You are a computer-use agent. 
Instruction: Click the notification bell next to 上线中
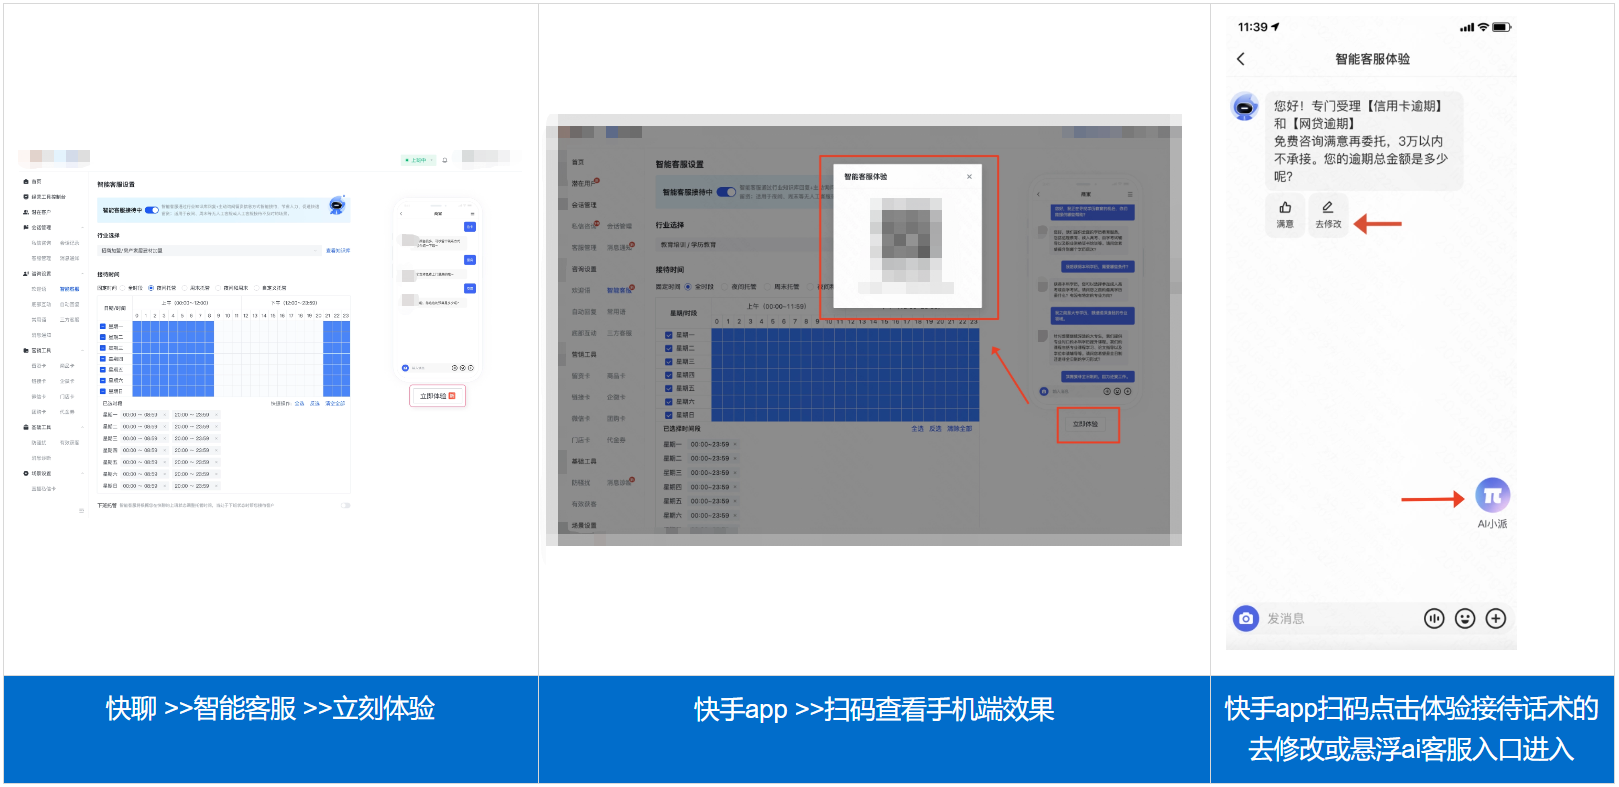pos(445,160)
